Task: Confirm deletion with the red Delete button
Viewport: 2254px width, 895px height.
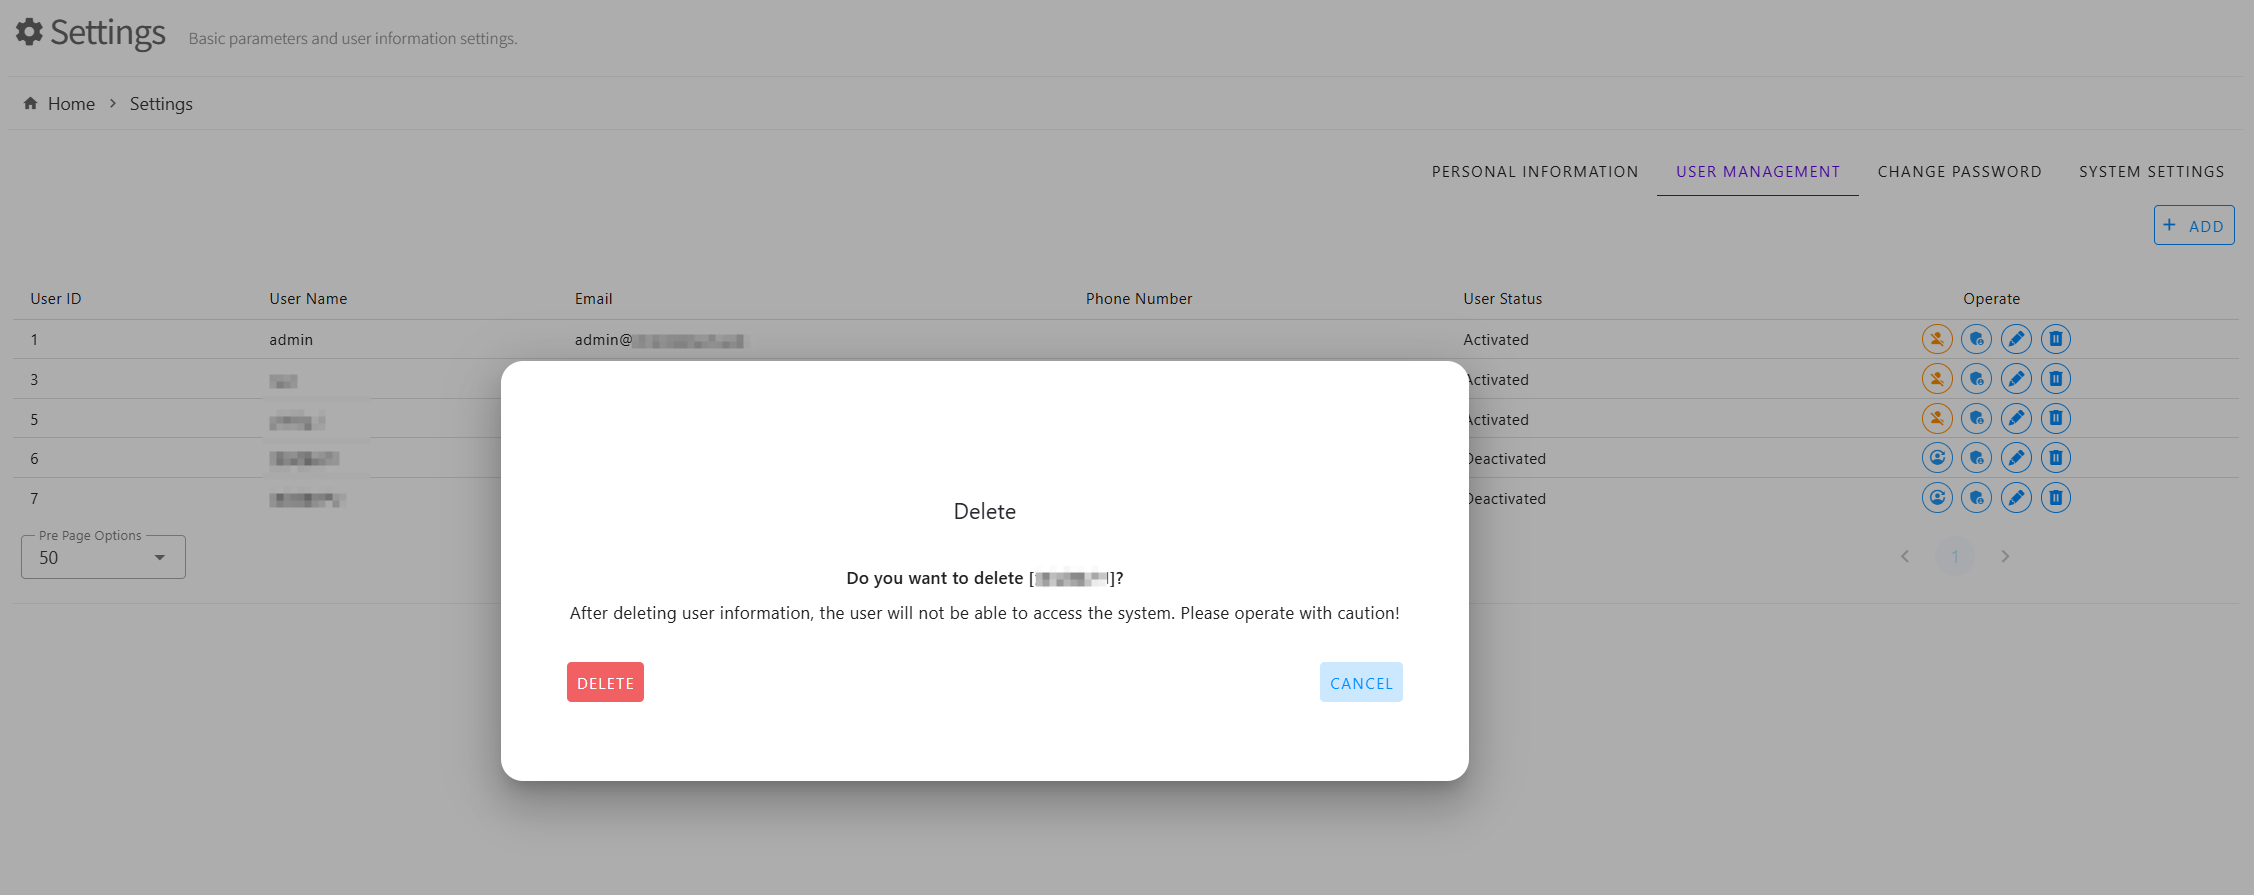Action: click(605, 683)
